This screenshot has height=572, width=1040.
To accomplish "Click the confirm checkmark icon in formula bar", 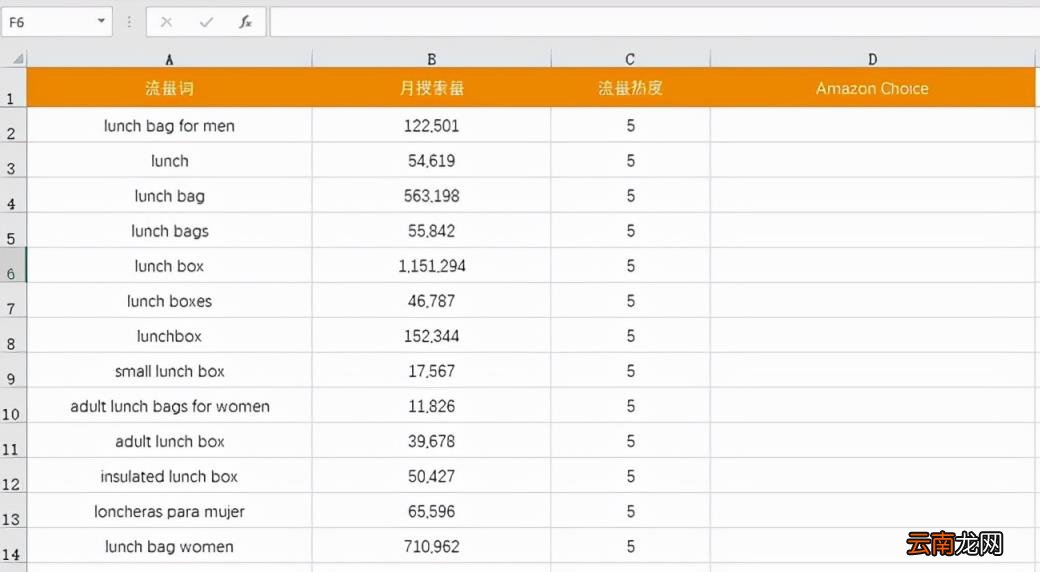I will tap(206, 23).
